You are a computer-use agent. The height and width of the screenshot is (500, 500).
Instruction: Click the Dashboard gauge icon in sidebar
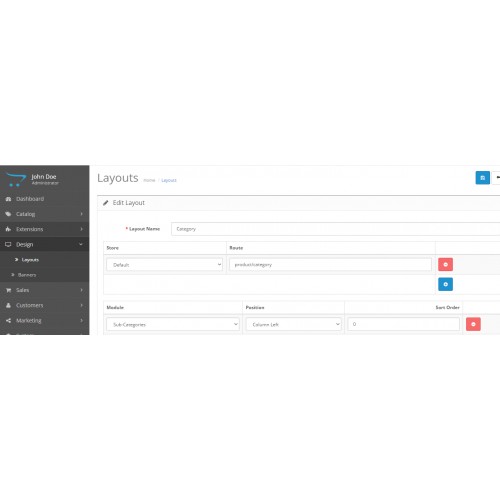[8, 199]
